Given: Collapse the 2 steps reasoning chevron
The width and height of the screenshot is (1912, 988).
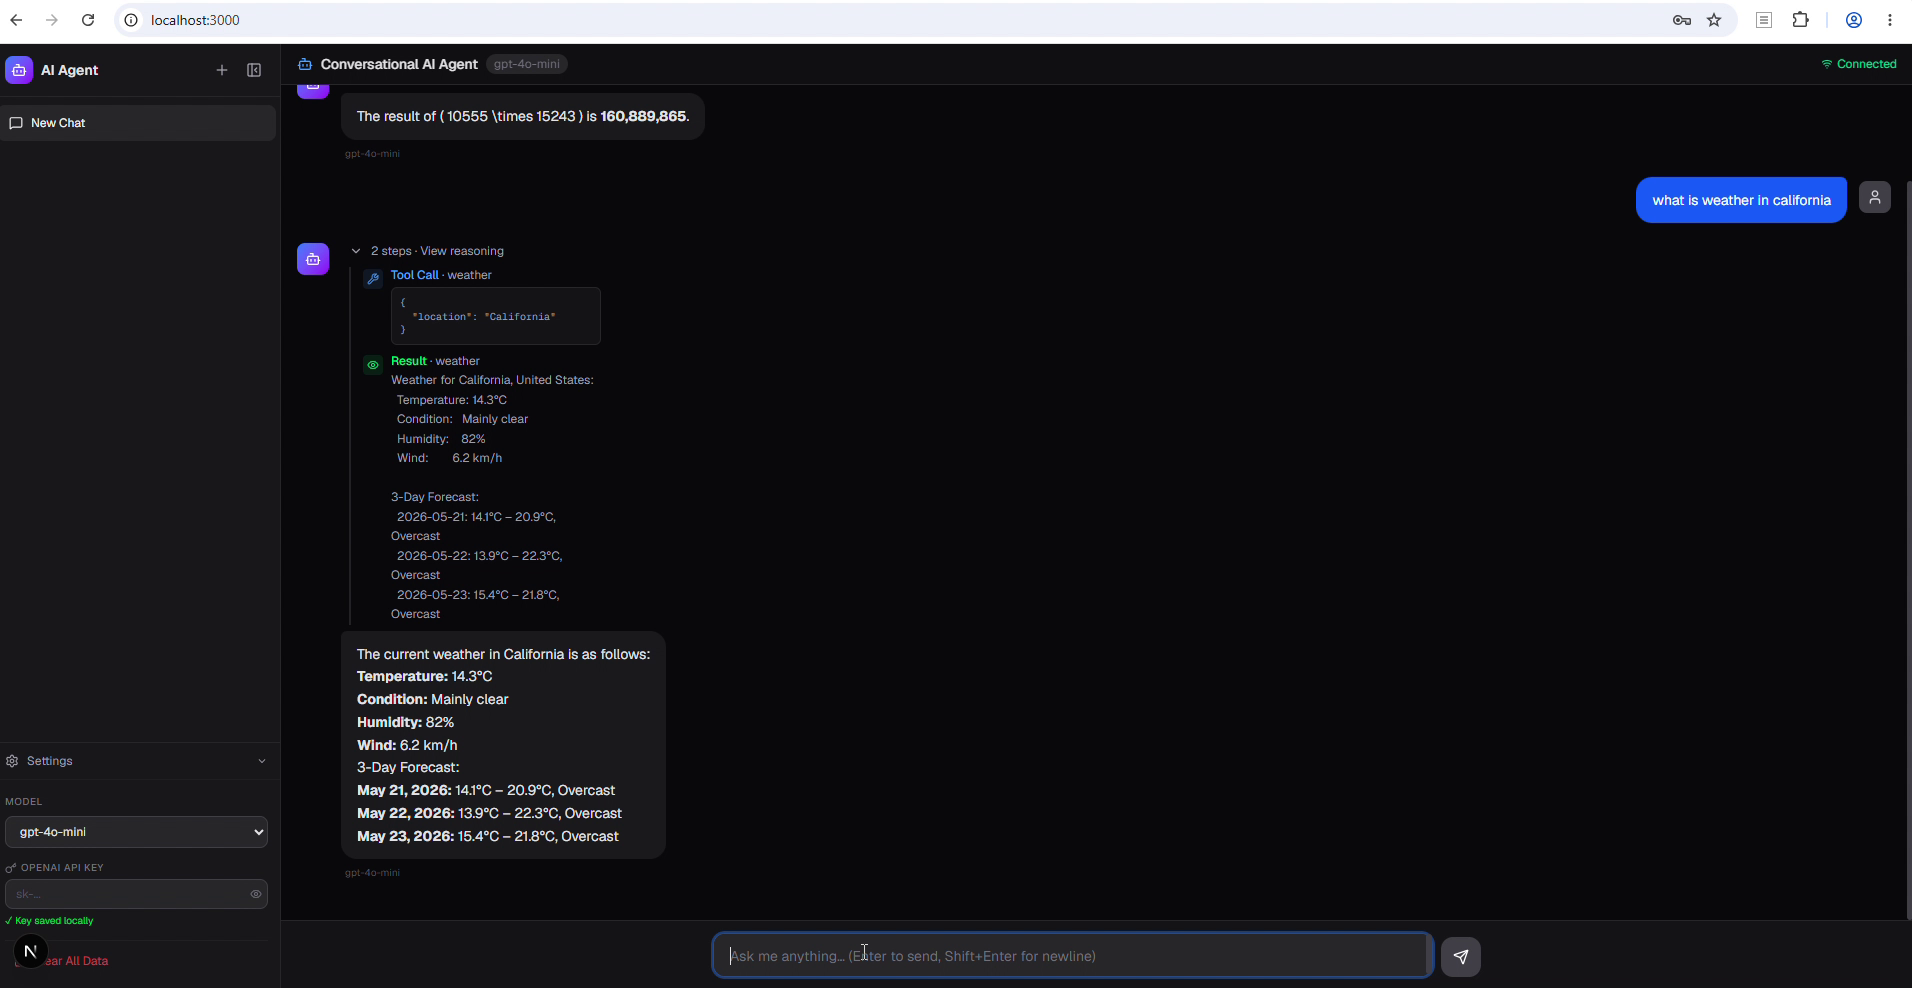Looking at the screenshot, I should click(x=356, y=251).
